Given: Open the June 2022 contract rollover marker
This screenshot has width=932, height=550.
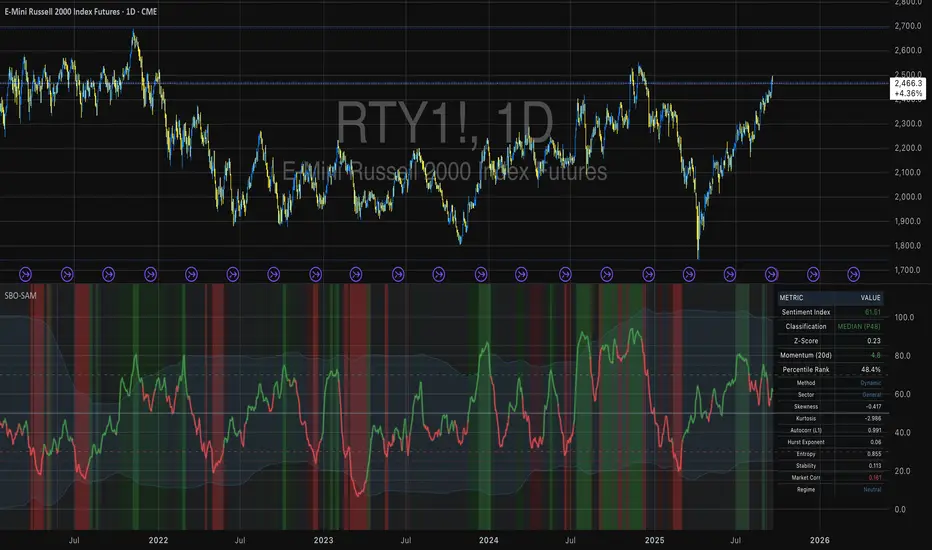Looking at the screenshot, I should 233,274.
